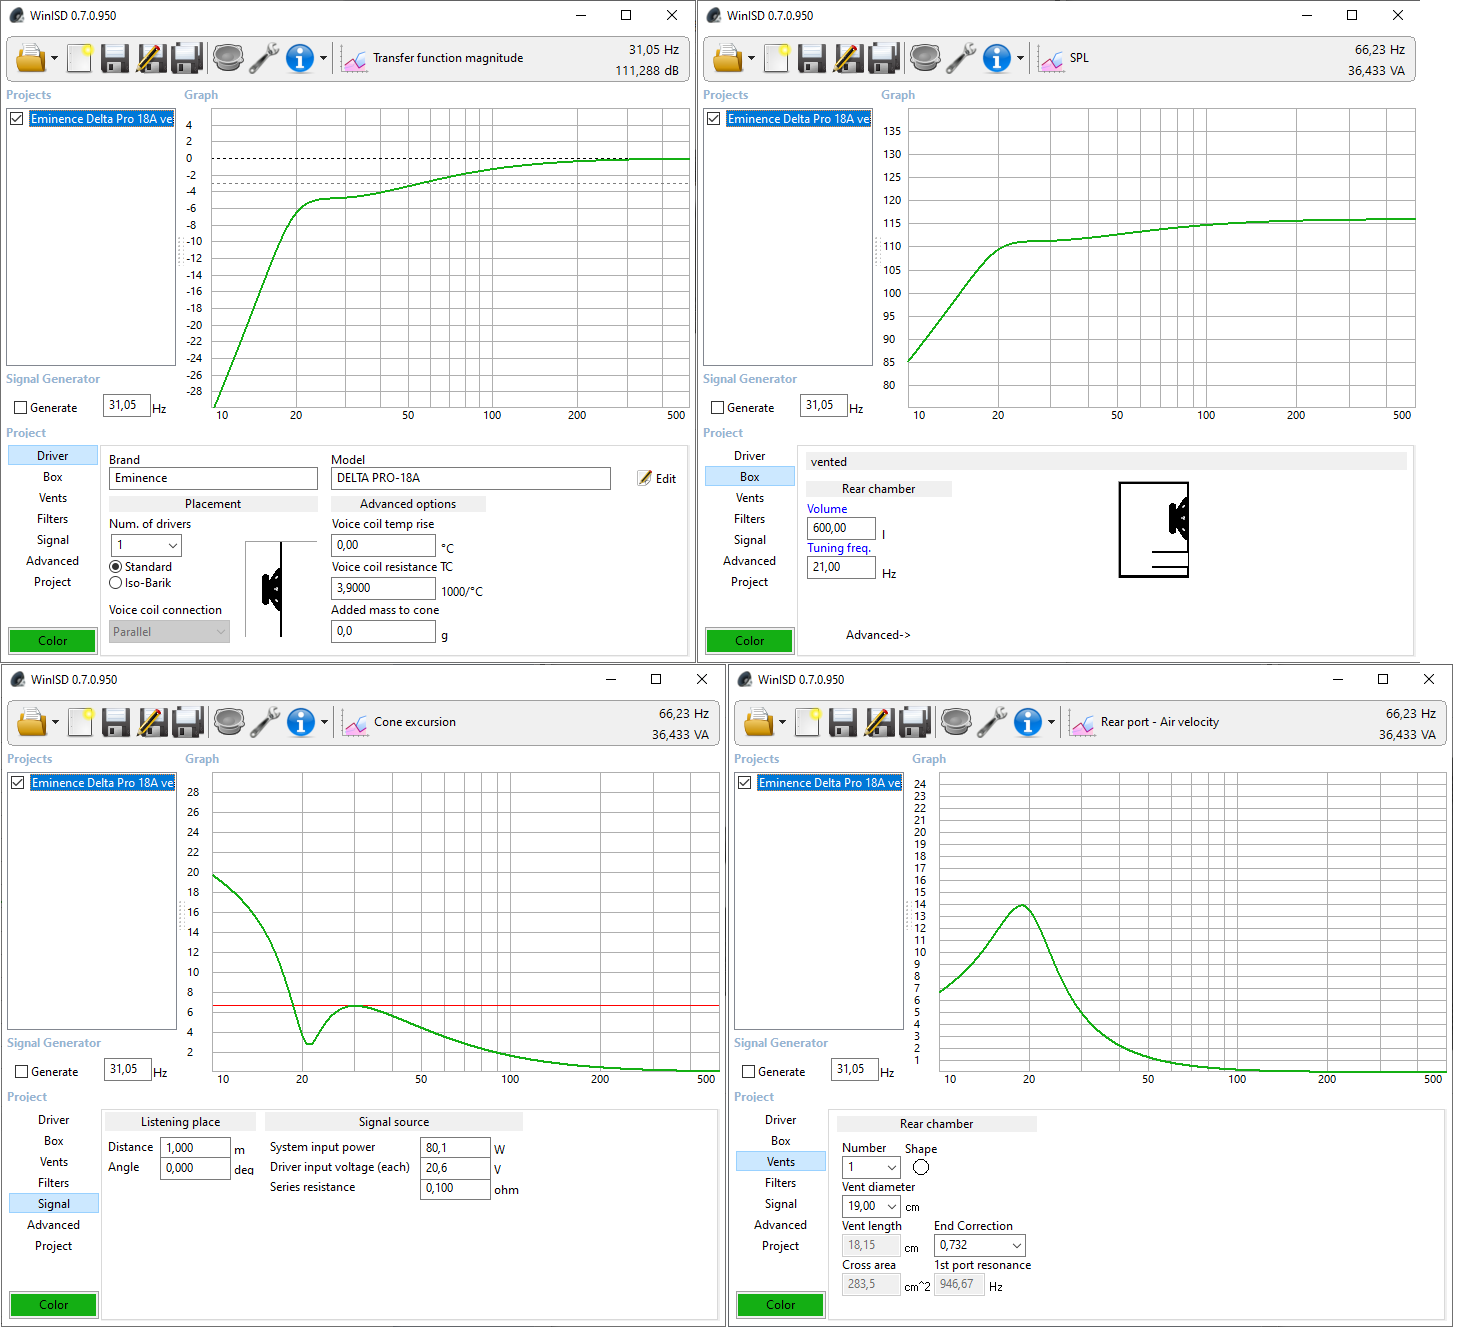Screen dimensions: 1458x1330
Task: Open driver editor speaker icon in Transfer function window
Action: 228,58
